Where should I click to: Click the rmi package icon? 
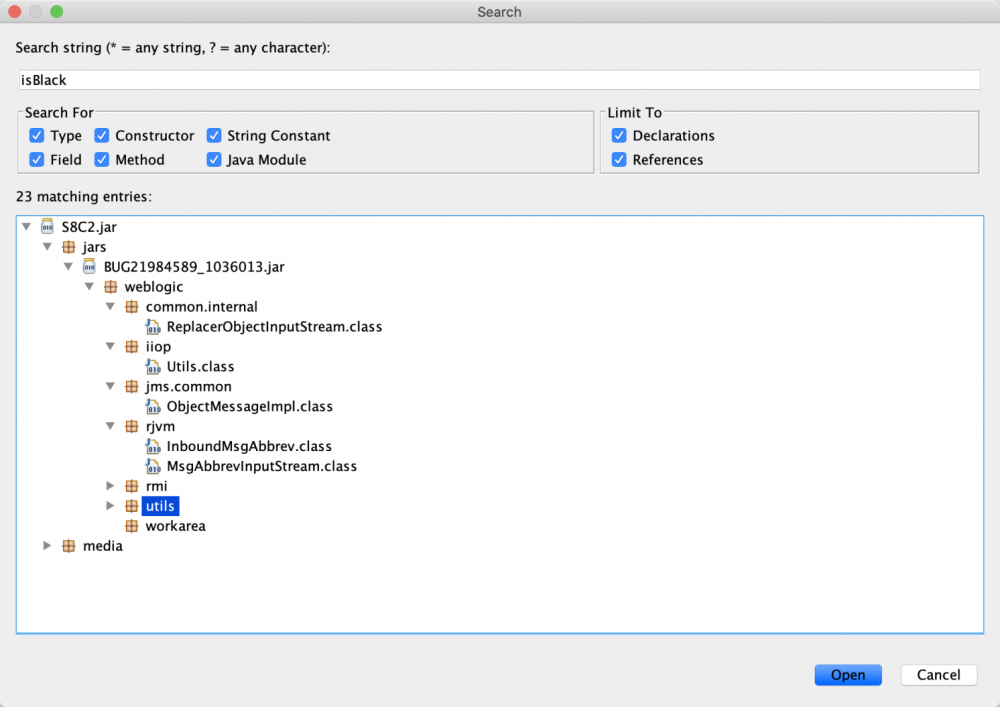(131, 486)
